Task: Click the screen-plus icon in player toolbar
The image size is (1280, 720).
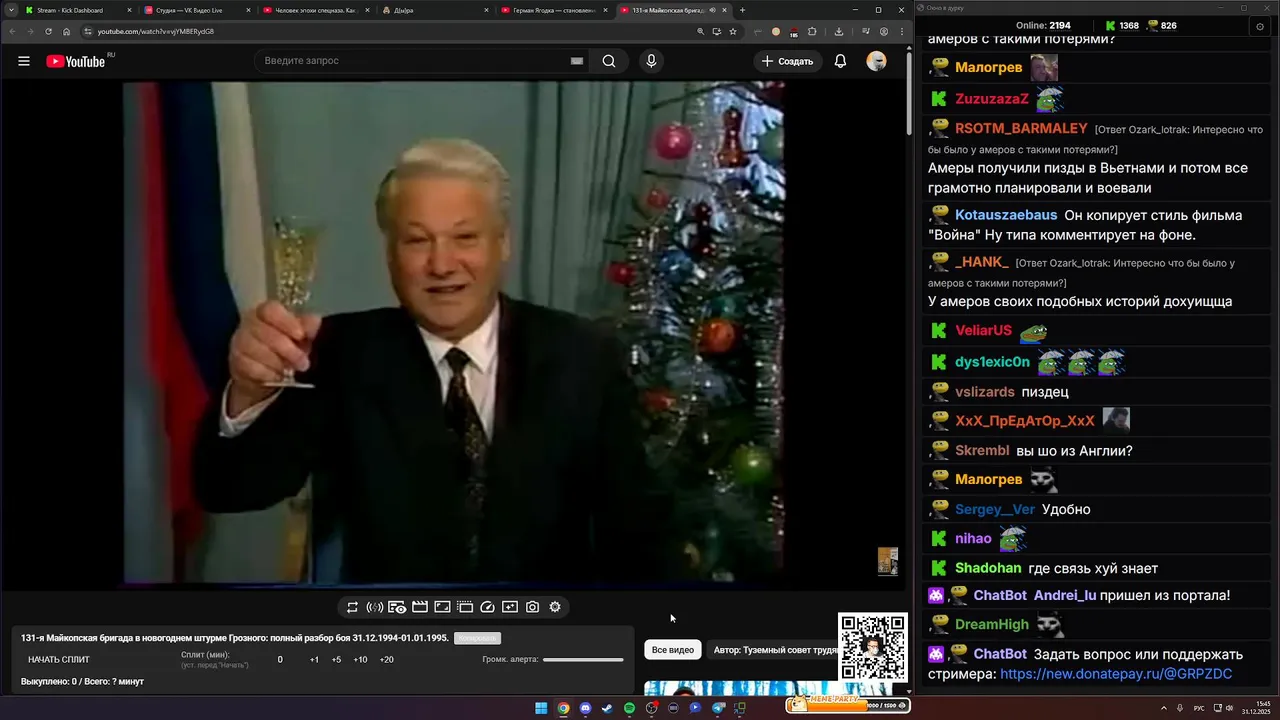Action: coord(510,607)
